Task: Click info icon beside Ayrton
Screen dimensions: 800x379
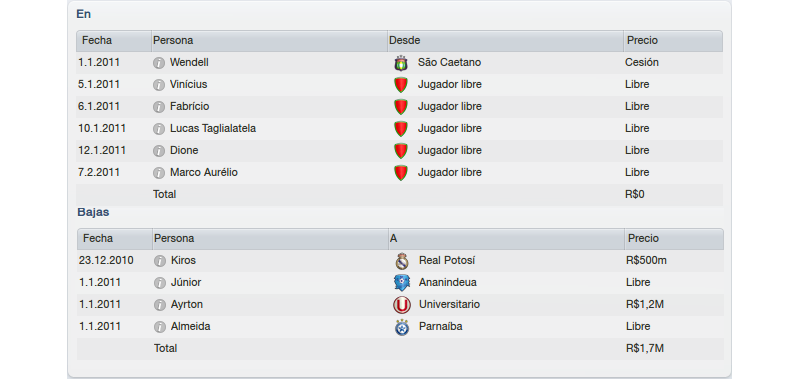Action: (160, 305)
